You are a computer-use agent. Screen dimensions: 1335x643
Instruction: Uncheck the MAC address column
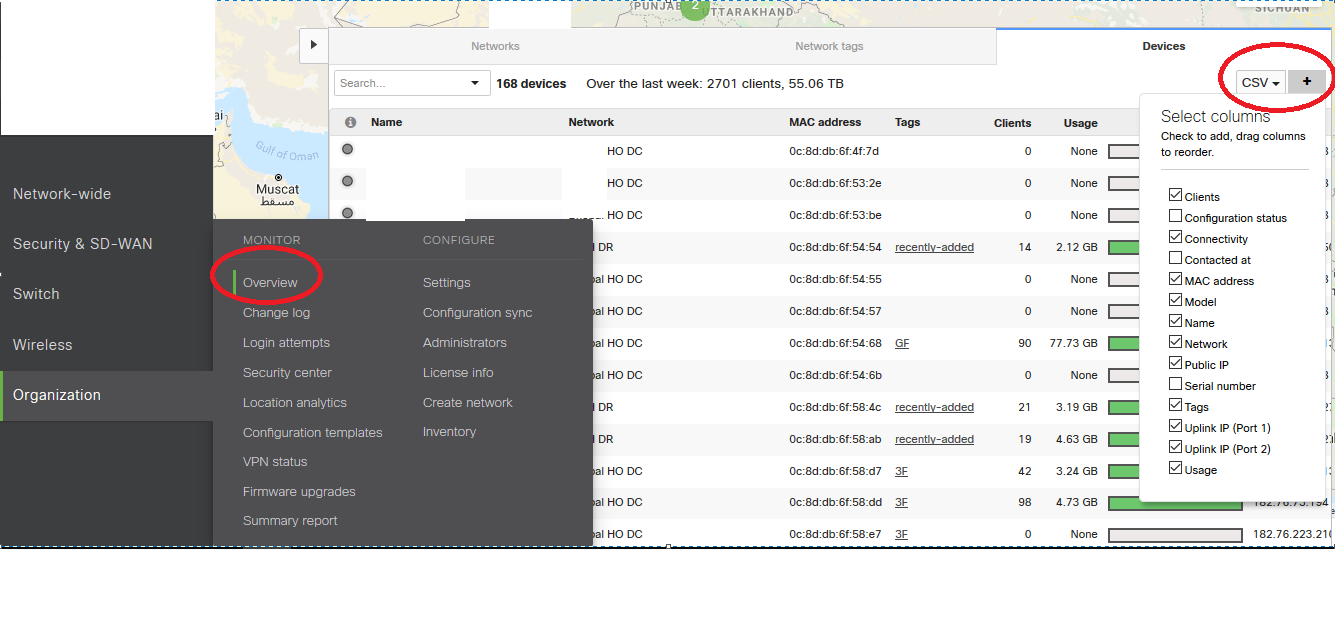(x=1175, y=280)
